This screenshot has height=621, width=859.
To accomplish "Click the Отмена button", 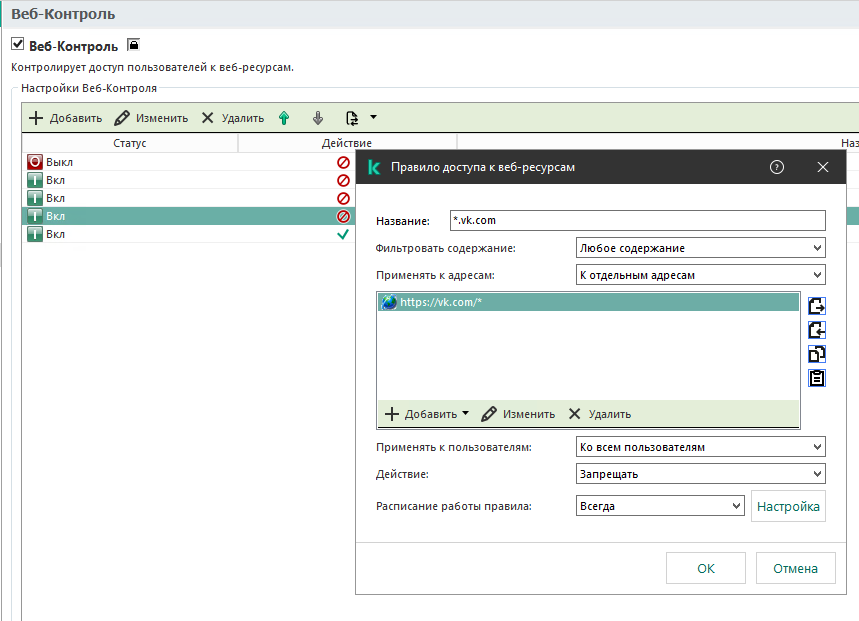I will [x=795, y=568].
